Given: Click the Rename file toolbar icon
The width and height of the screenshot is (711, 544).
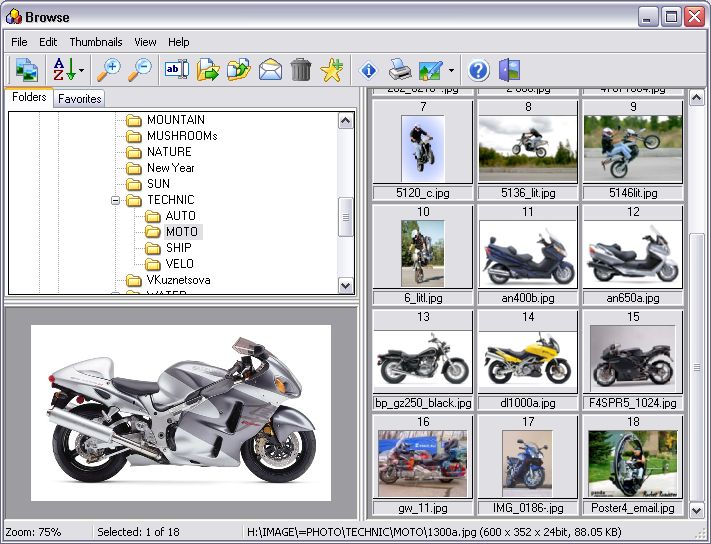Looking at the screenshot, I should point(176,69).
